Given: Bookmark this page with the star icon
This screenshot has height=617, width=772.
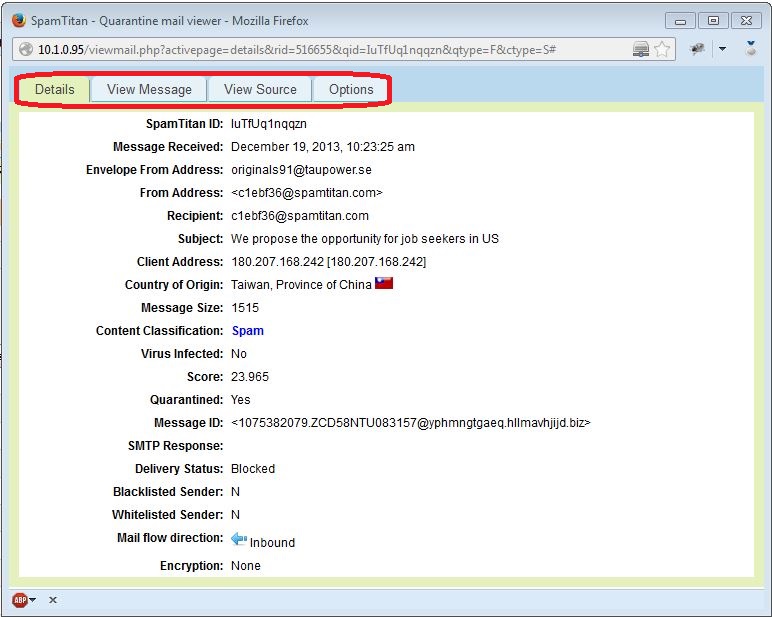Looking at the screenshot, I should click(x=662, y=49).
